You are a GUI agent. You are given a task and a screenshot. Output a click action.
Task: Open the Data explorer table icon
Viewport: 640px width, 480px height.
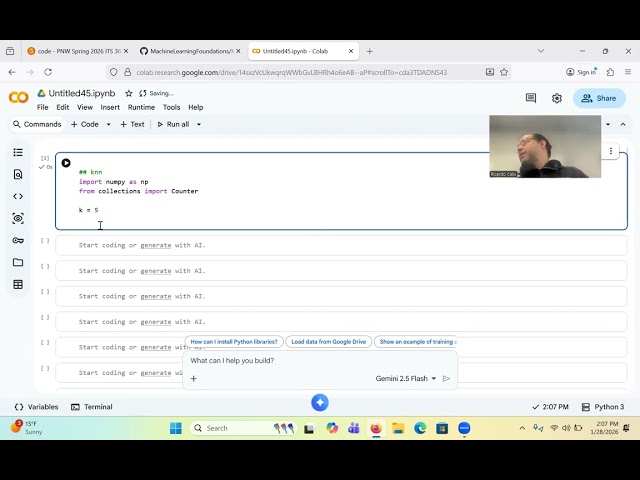tap(18, 284)
